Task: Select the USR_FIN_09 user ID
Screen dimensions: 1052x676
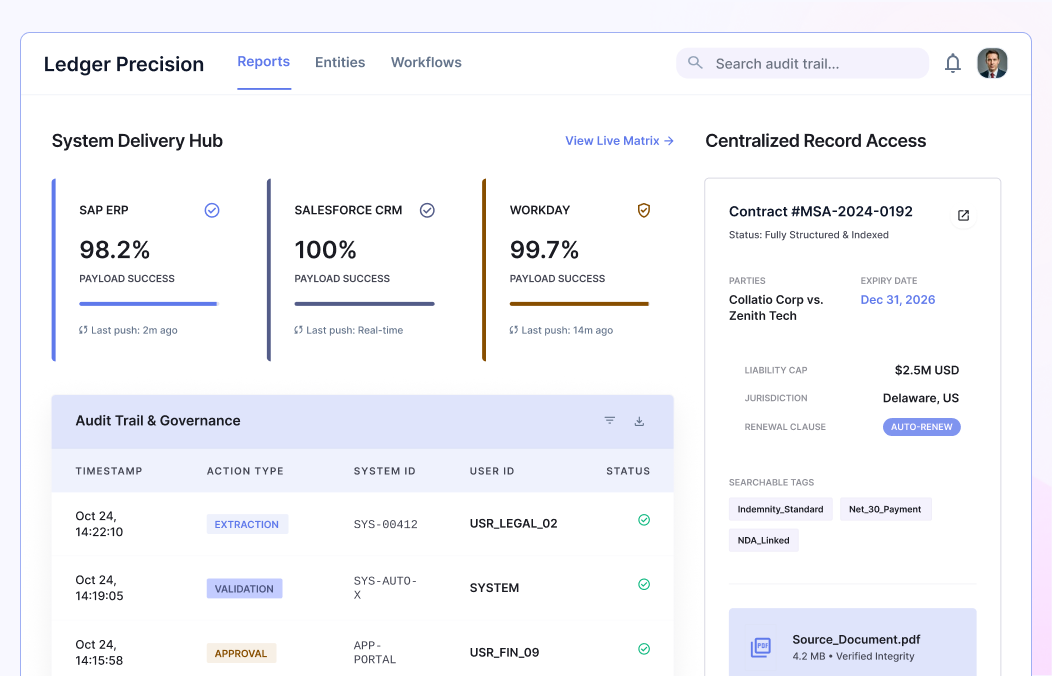Action: 505,653
